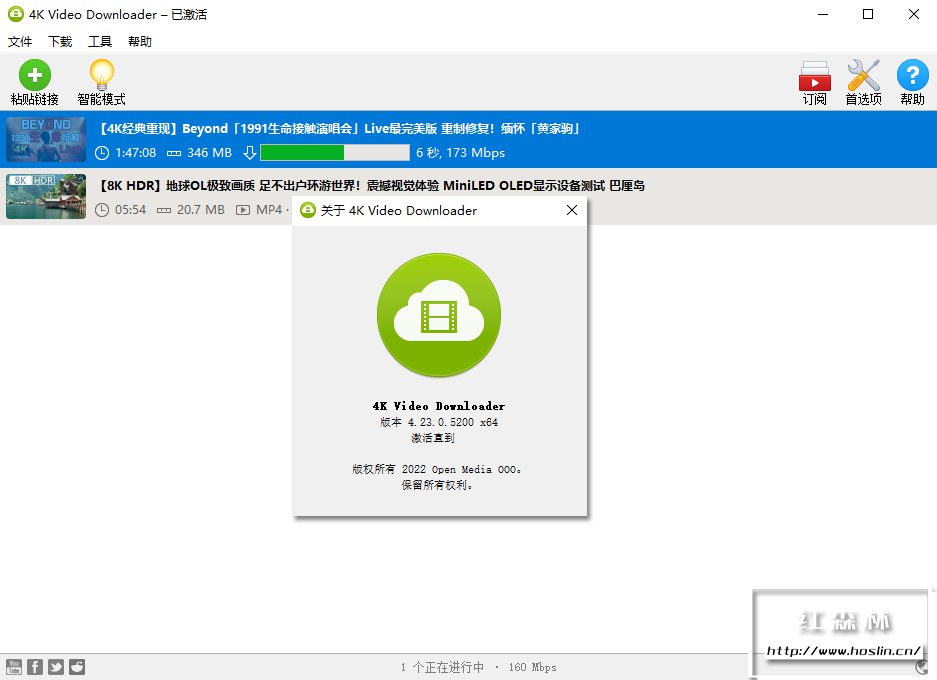The image size is (937, 680).
Task: Close the 关于 4K Video Downloader dialog
Action: (x=572, y=210)
